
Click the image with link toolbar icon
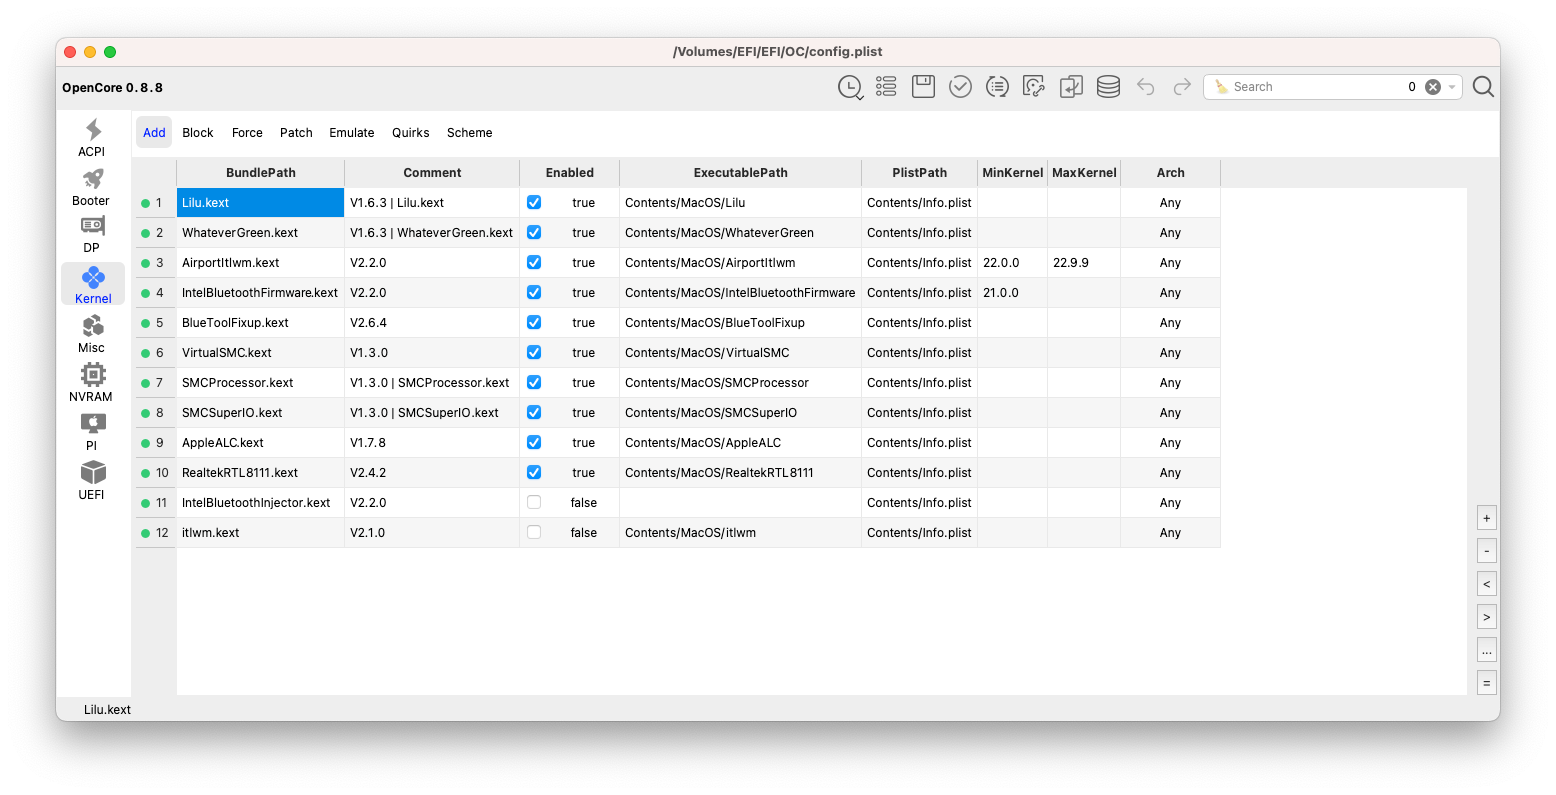pos(1034,87)
